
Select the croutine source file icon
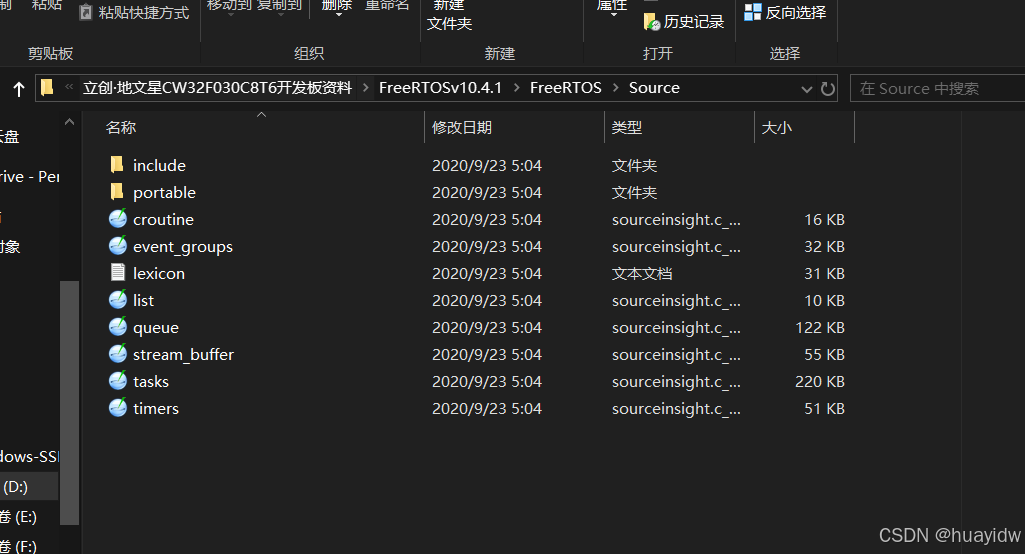[118, 218]
